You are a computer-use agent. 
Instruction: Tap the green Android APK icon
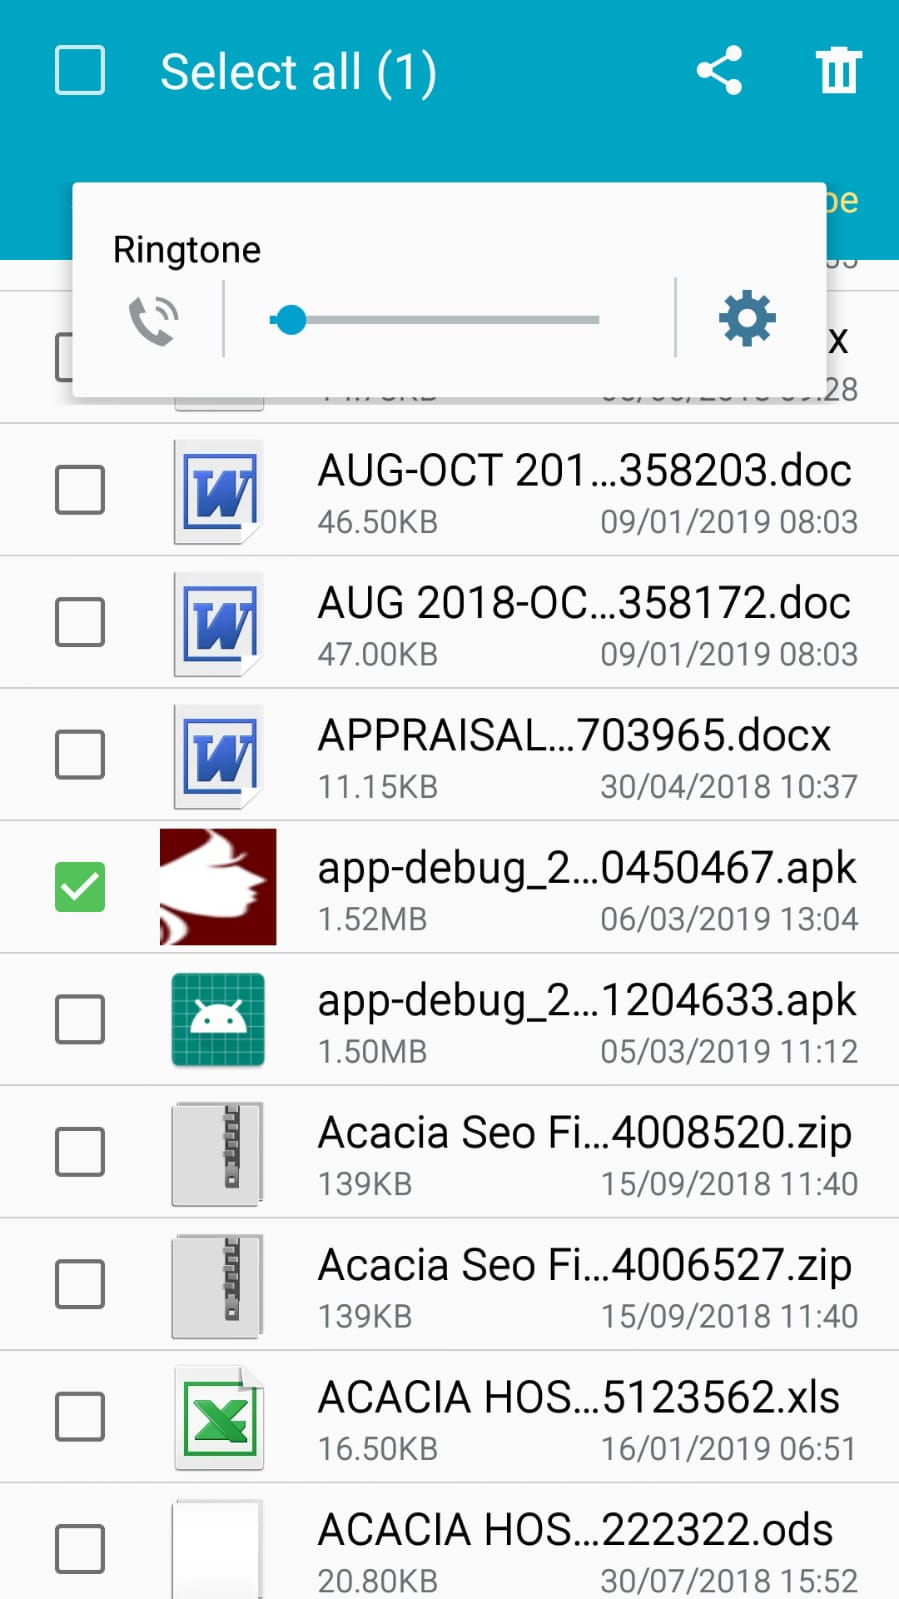pos(218,1019)
